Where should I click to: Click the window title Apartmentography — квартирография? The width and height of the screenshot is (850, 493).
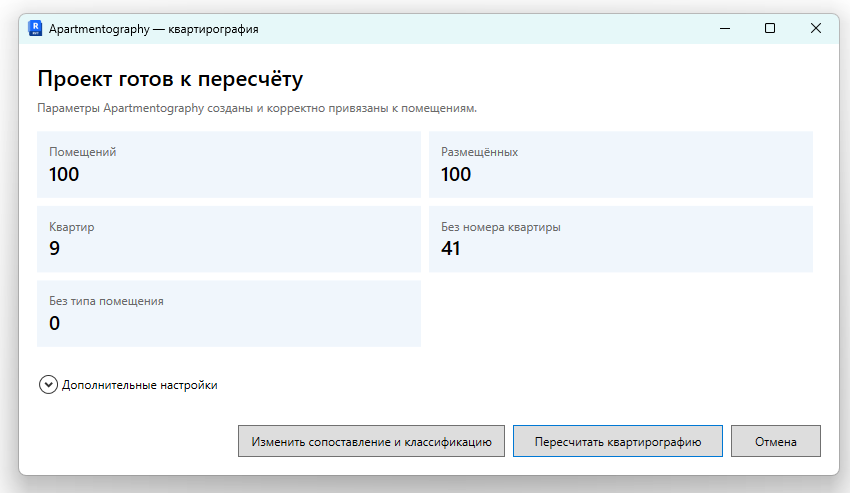153,29
